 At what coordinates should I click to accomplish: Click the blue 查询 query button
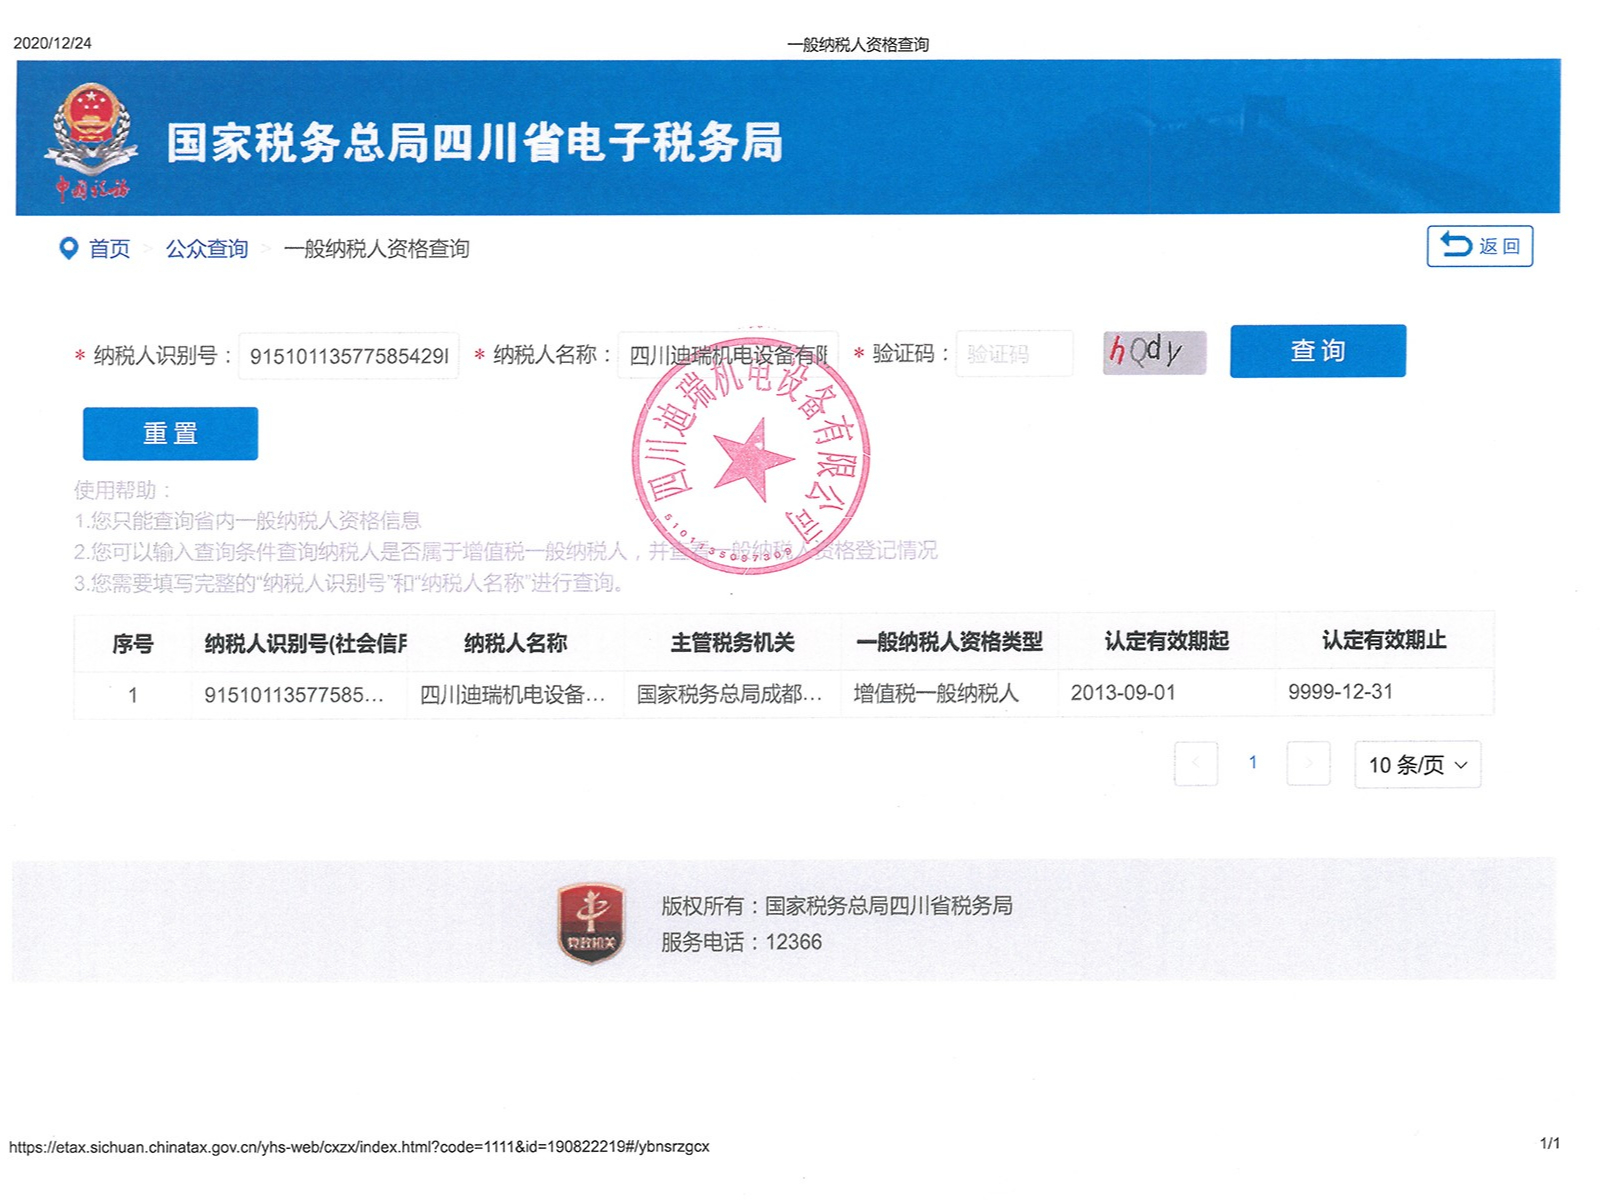pos(1317,351)
